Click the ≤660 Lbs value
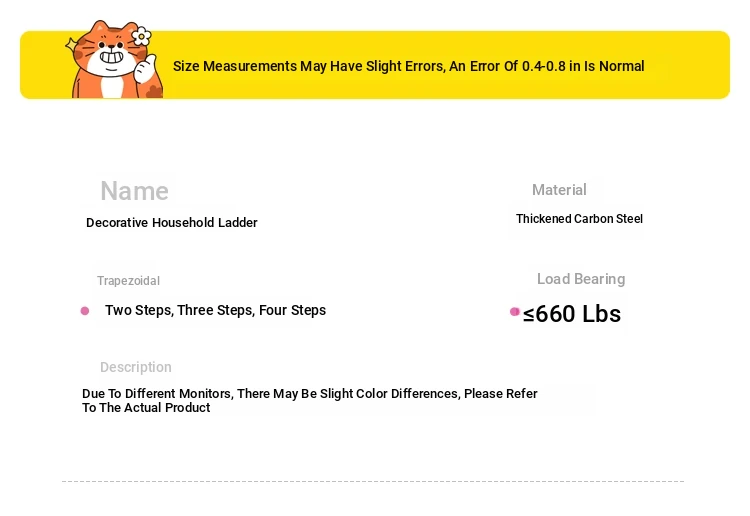750x516 pixels. [x=572, y=314]
